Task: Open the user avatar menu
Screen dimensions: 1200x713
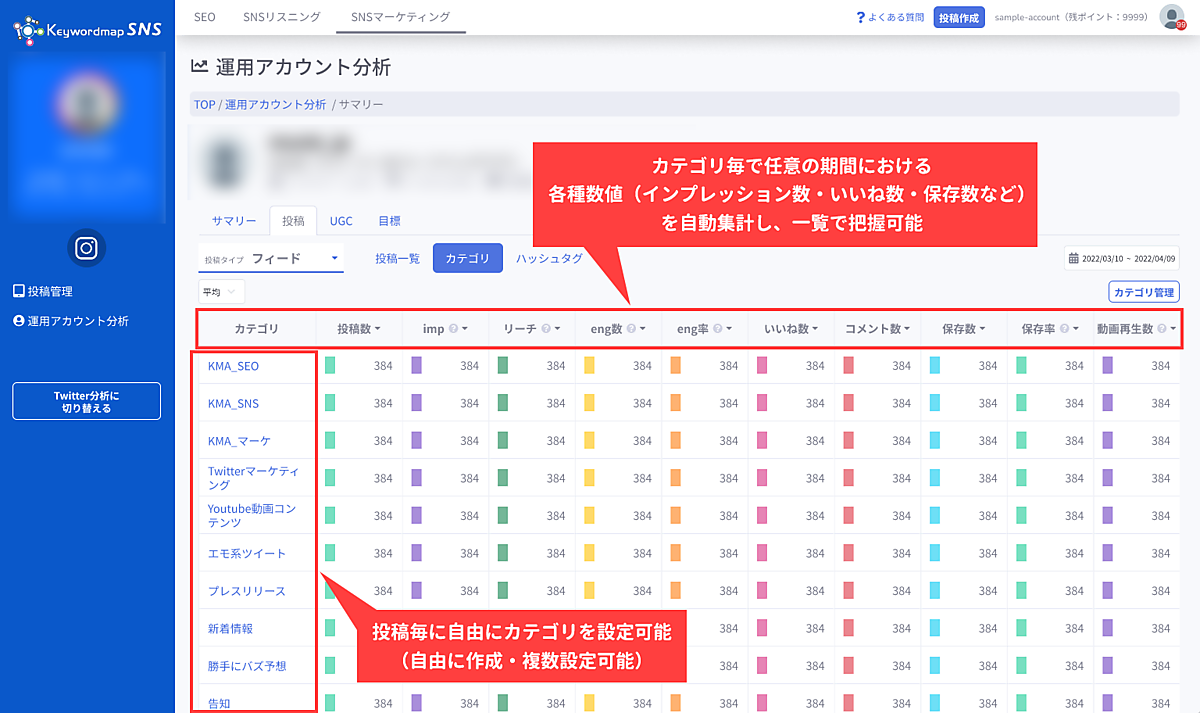Action: click(x=1171, y=17)
